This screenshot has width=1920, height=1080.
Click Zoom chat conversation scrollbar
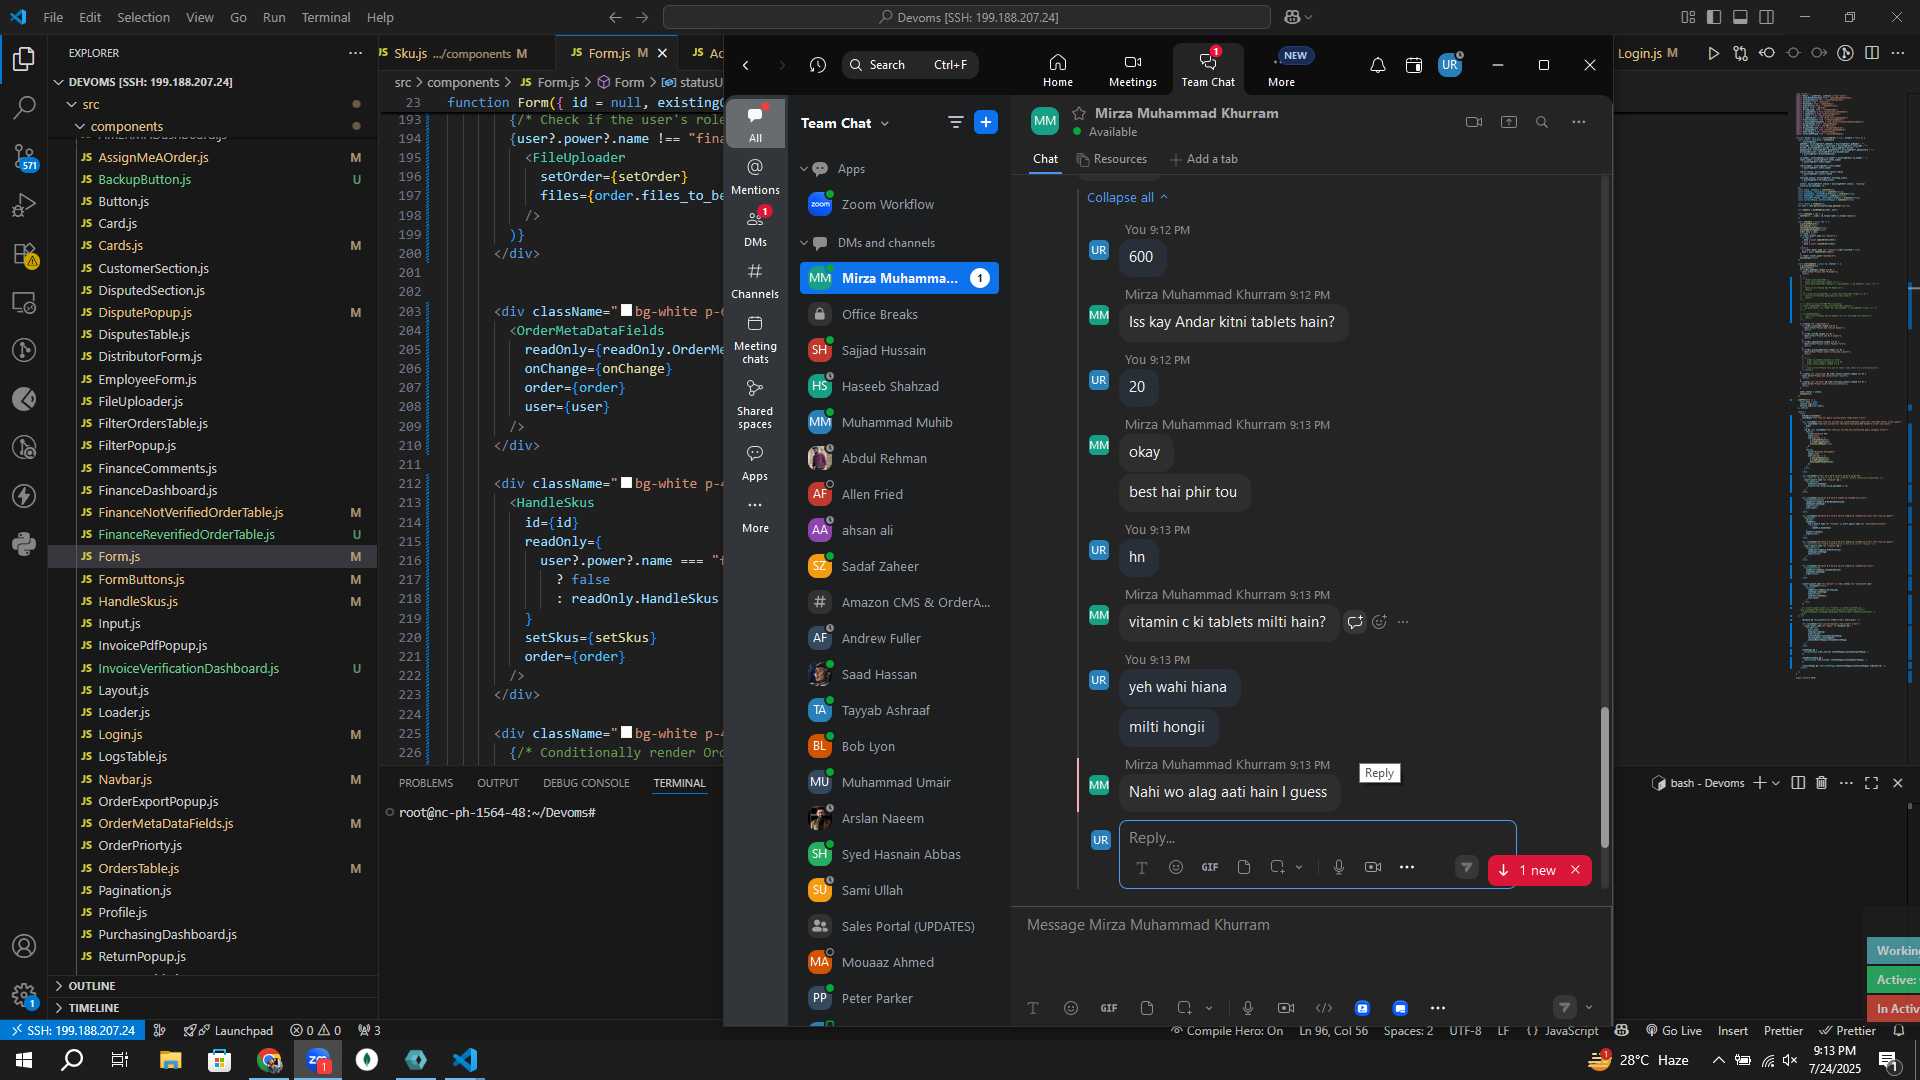click(x=1604, y=777)
